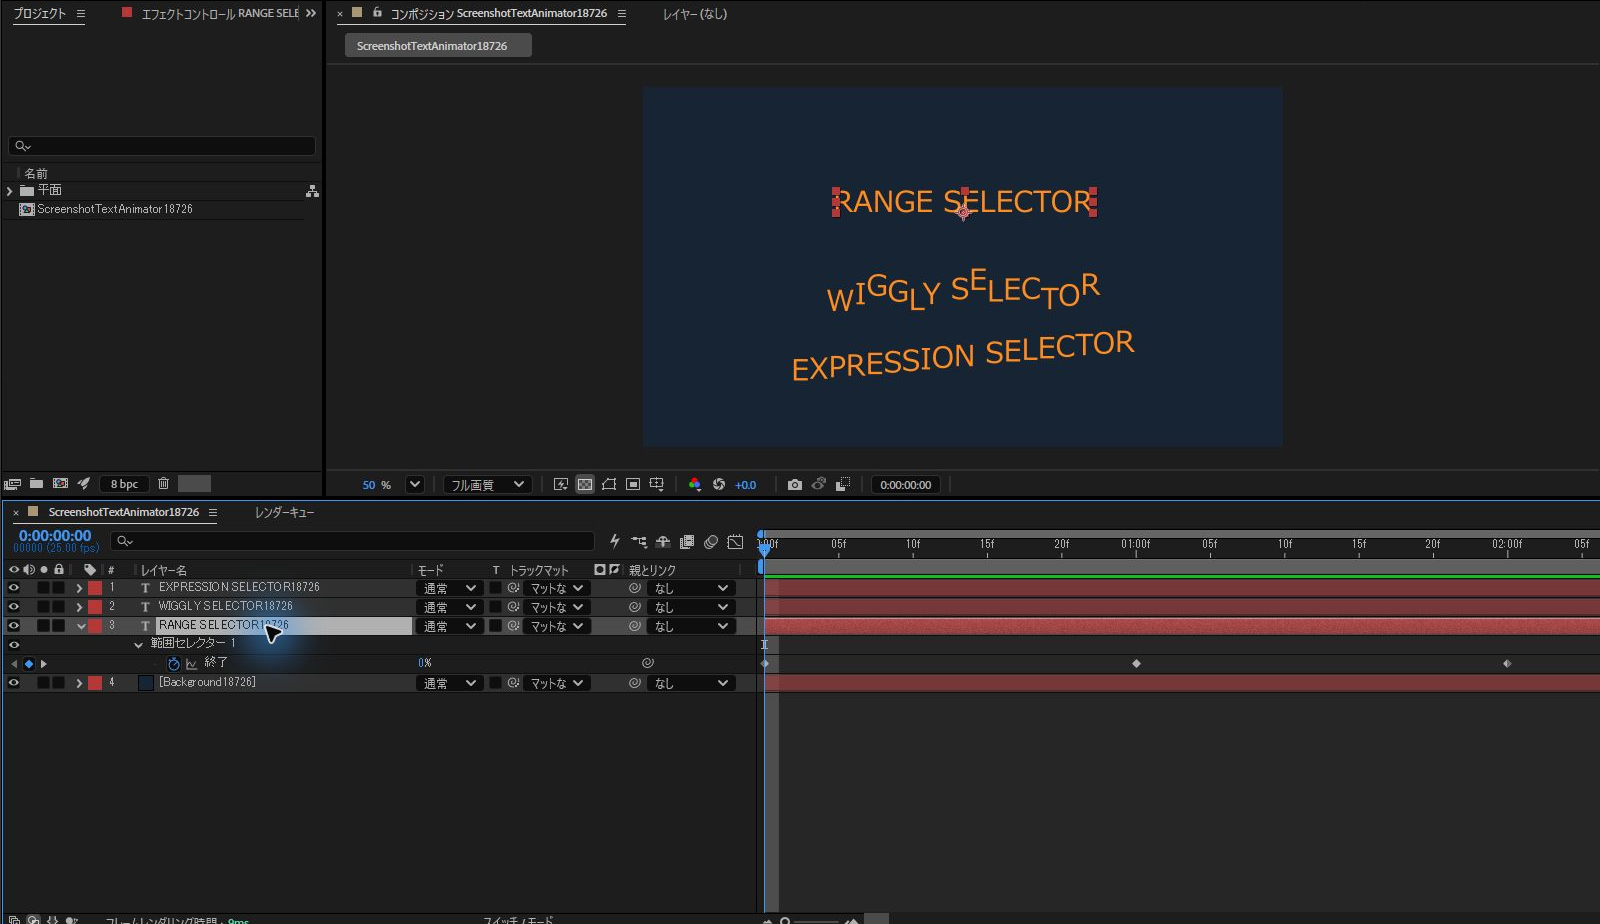1600x924 pixels.
Task: Open プロジェクト panel tab
Action: tap(39, 13)
